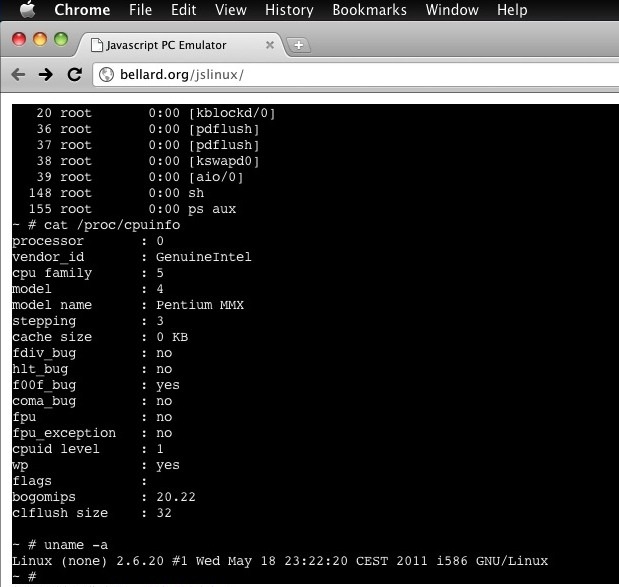Click the '[kswapd0]' process entry
The height and width of the screenshot is (587, 619).
[224, 161]
